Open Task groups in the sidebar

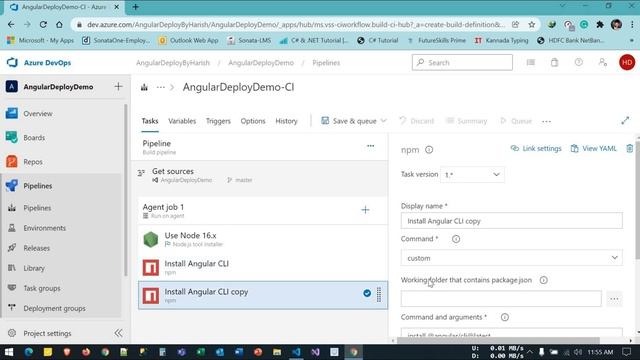click(x=42, y=288)
